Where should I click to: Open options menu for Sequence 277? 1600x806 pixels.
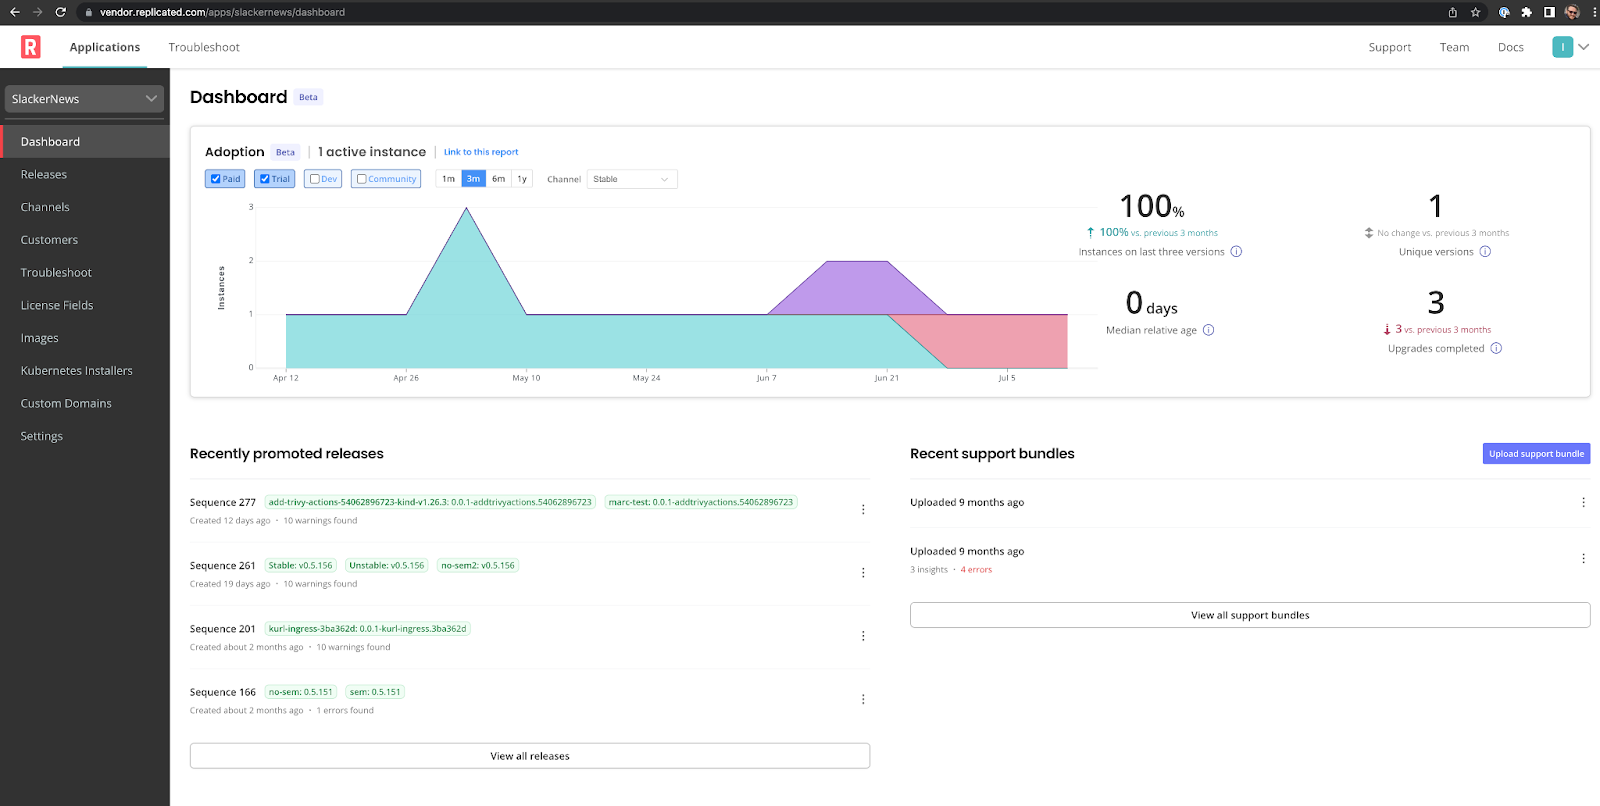(863, 510)
